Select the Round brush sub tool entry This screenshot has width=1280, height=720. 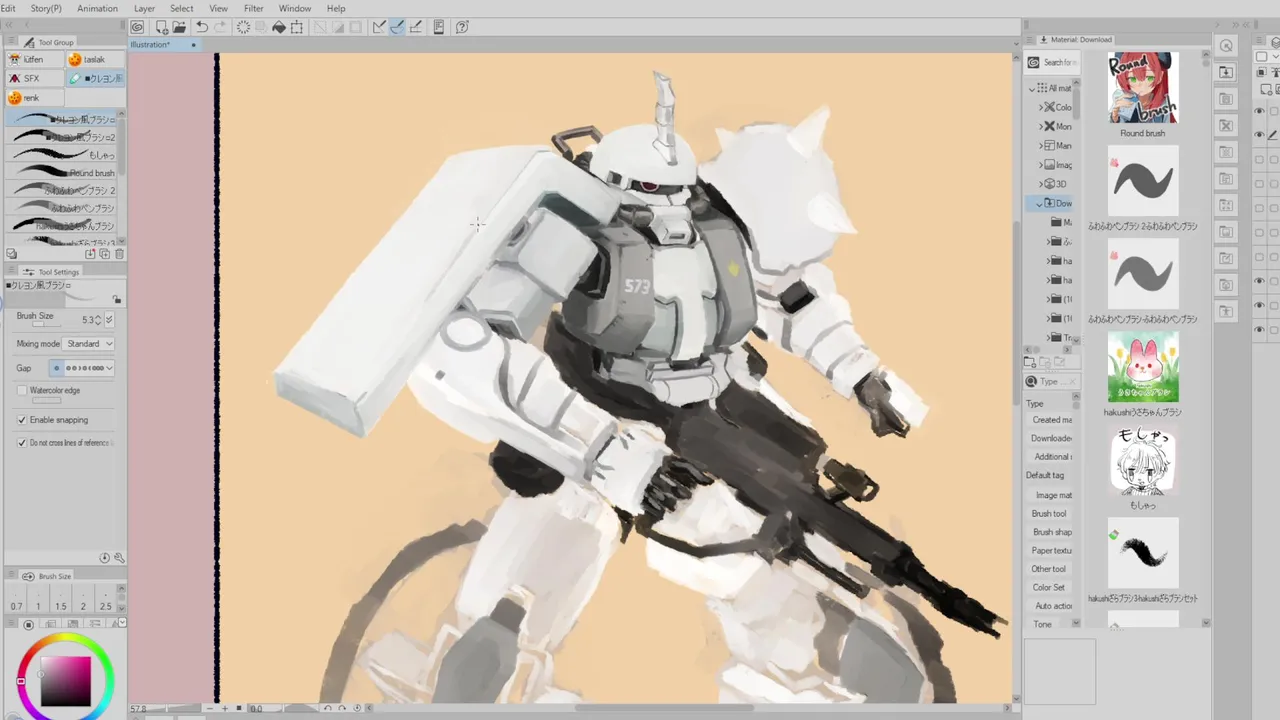point(61,172)
